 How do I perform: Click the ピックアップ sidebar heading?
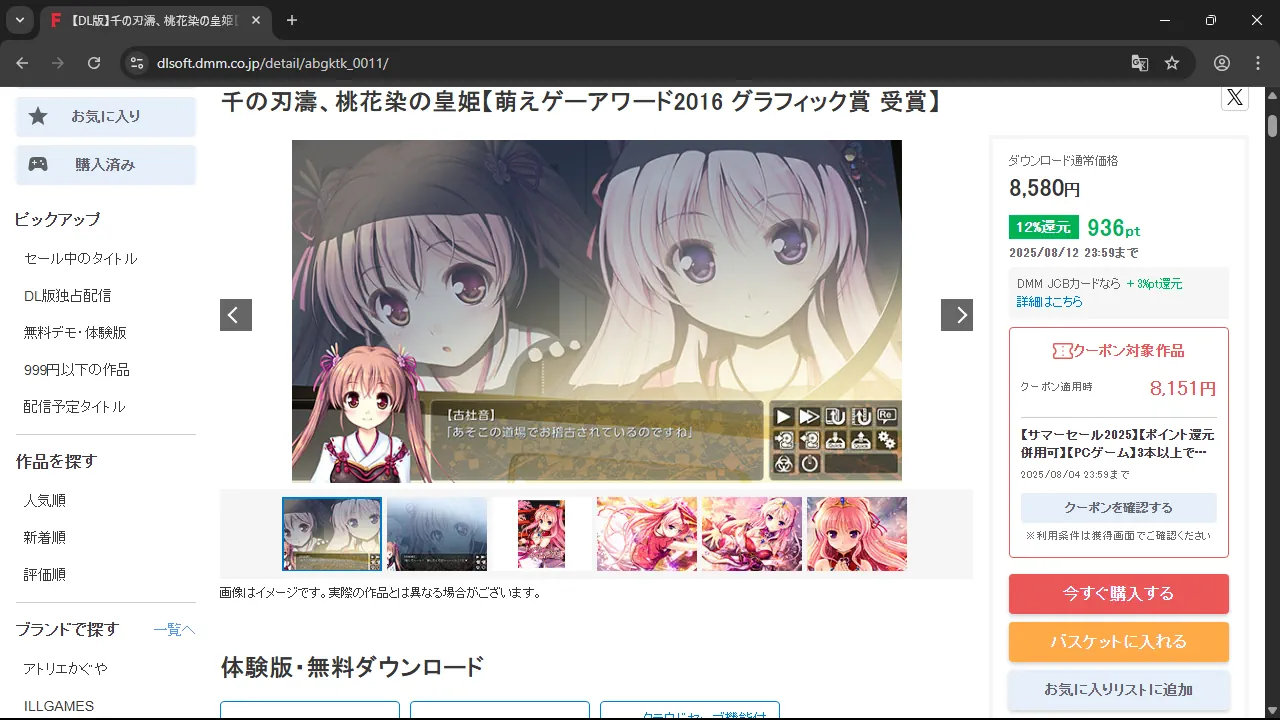[58, 219]
